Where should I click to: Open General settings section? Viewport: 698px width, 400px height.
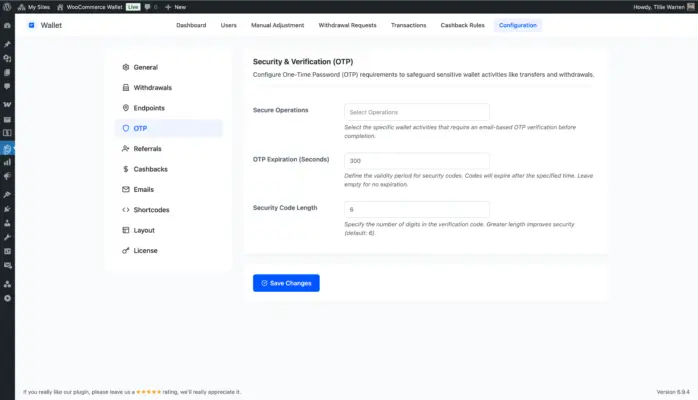coord(169,67)
